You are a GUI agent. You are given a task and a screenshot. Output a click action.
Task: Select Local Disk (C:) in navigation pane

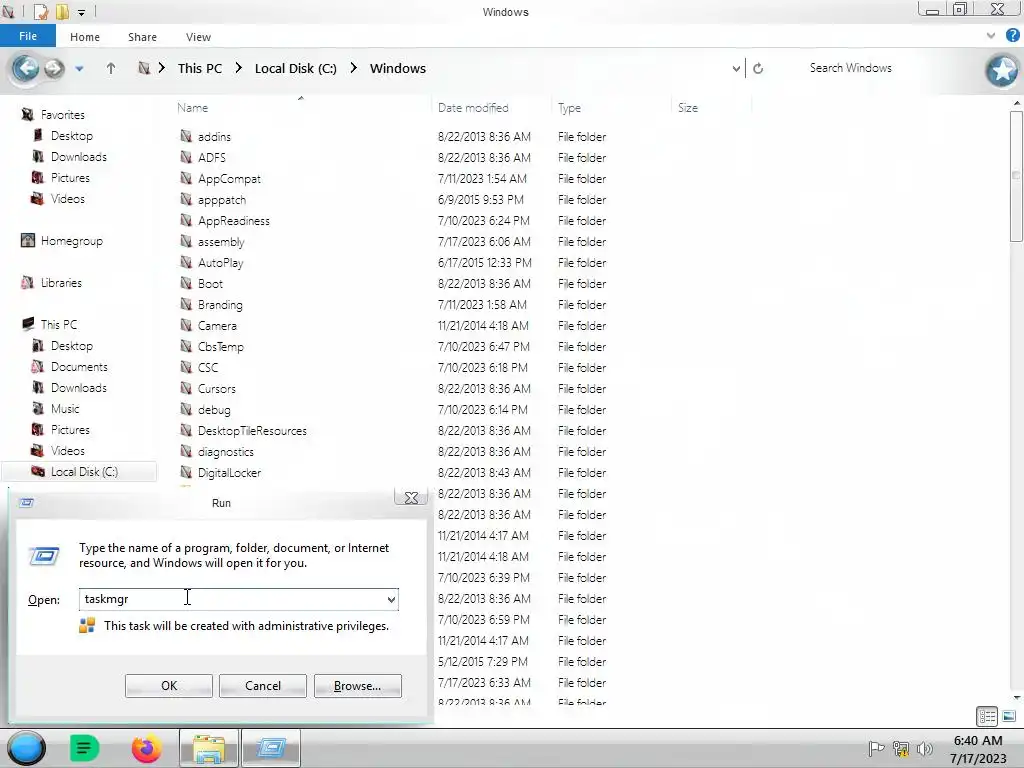pyautogui.click(x=84, y=472)
